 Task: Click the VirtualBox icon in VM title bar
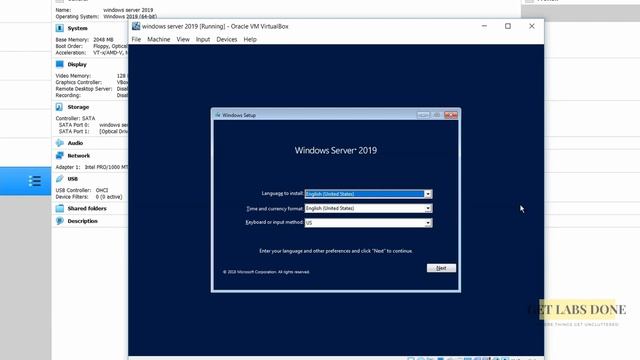(x=136, y=26)
